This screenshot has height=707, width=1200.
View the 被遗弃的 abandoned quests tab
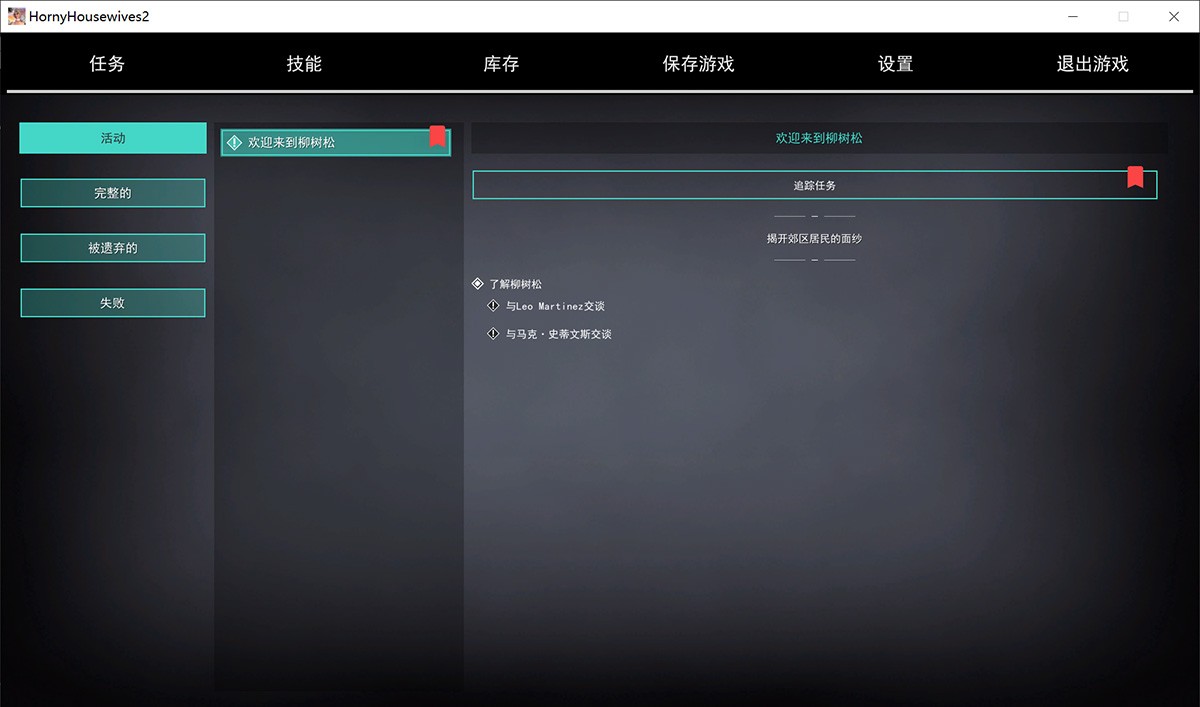click(113, 248)
